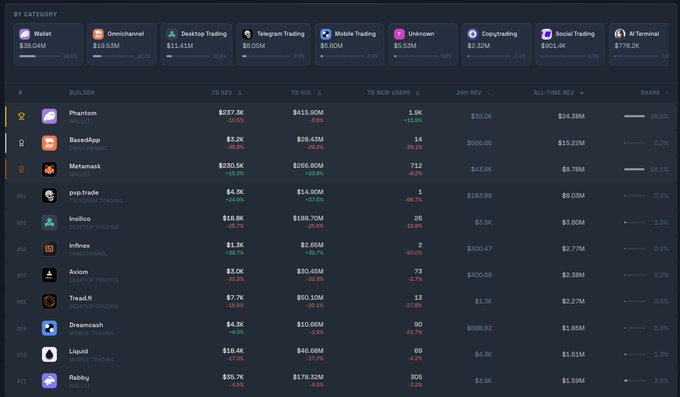The height and width of the screenshot is (397, 680).
Task: Click the Desktop Trading category icon
Action: [x=172, y=34]
